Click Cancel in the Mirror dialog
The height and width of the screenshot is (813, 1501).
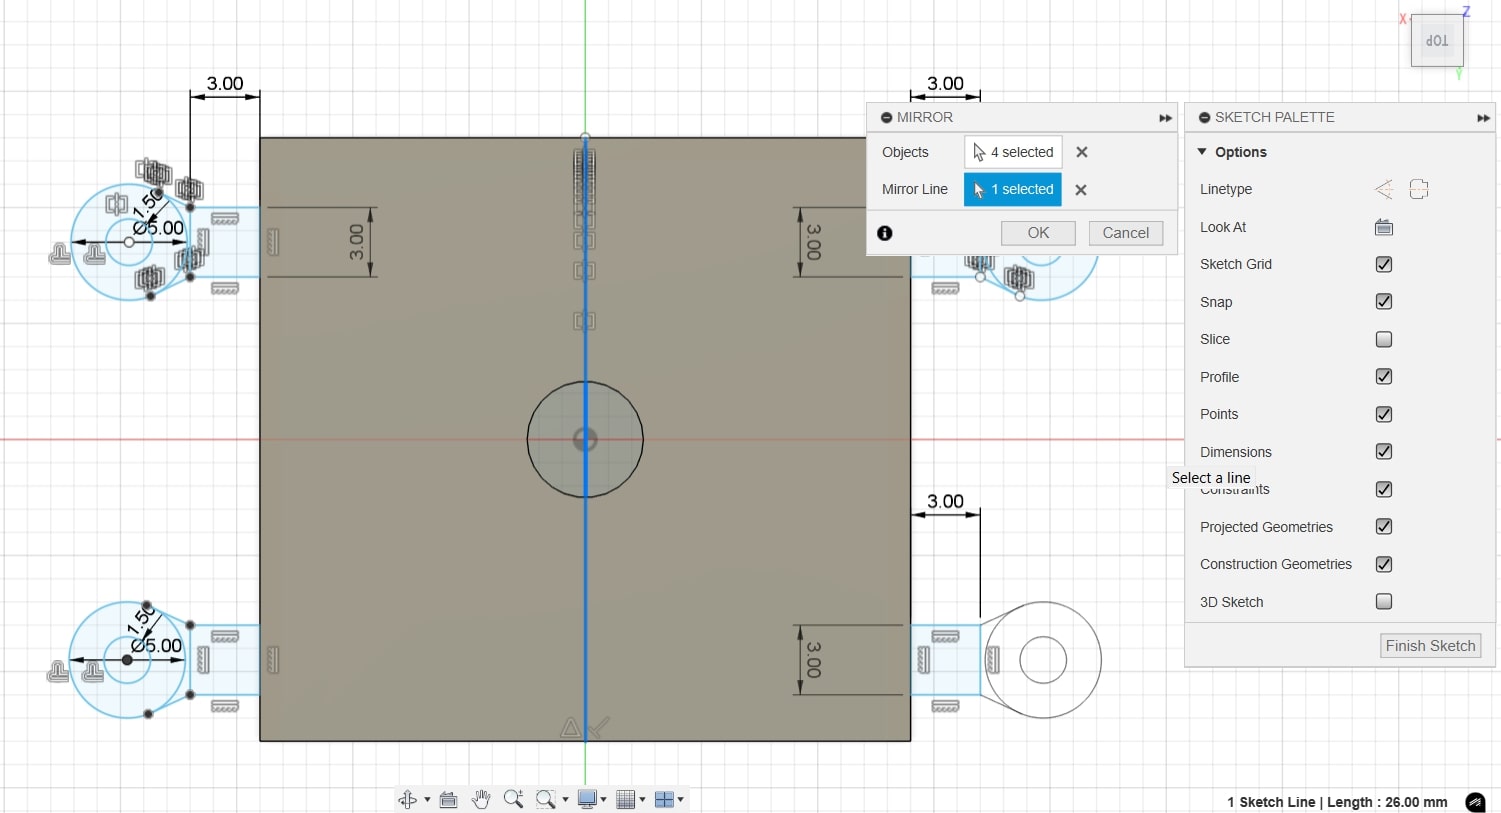(1126, 233)
